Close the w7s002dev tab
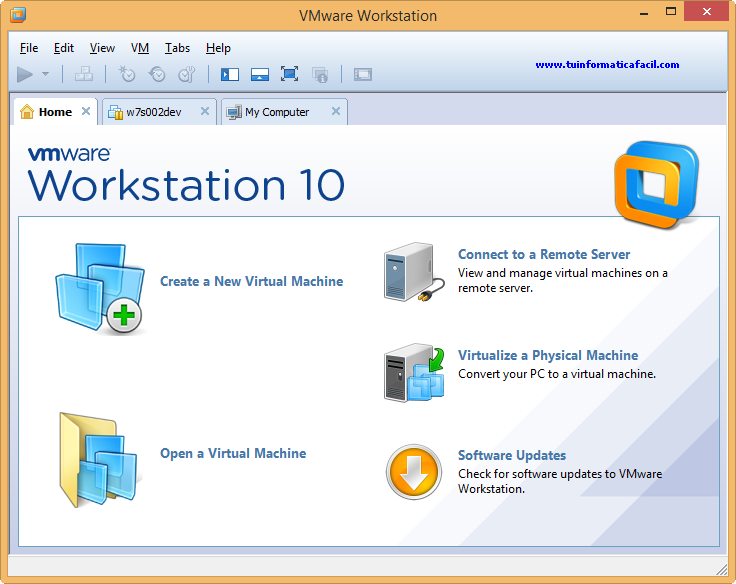Image resolution: width=736 pixels, height=584 pixels. 205,111
